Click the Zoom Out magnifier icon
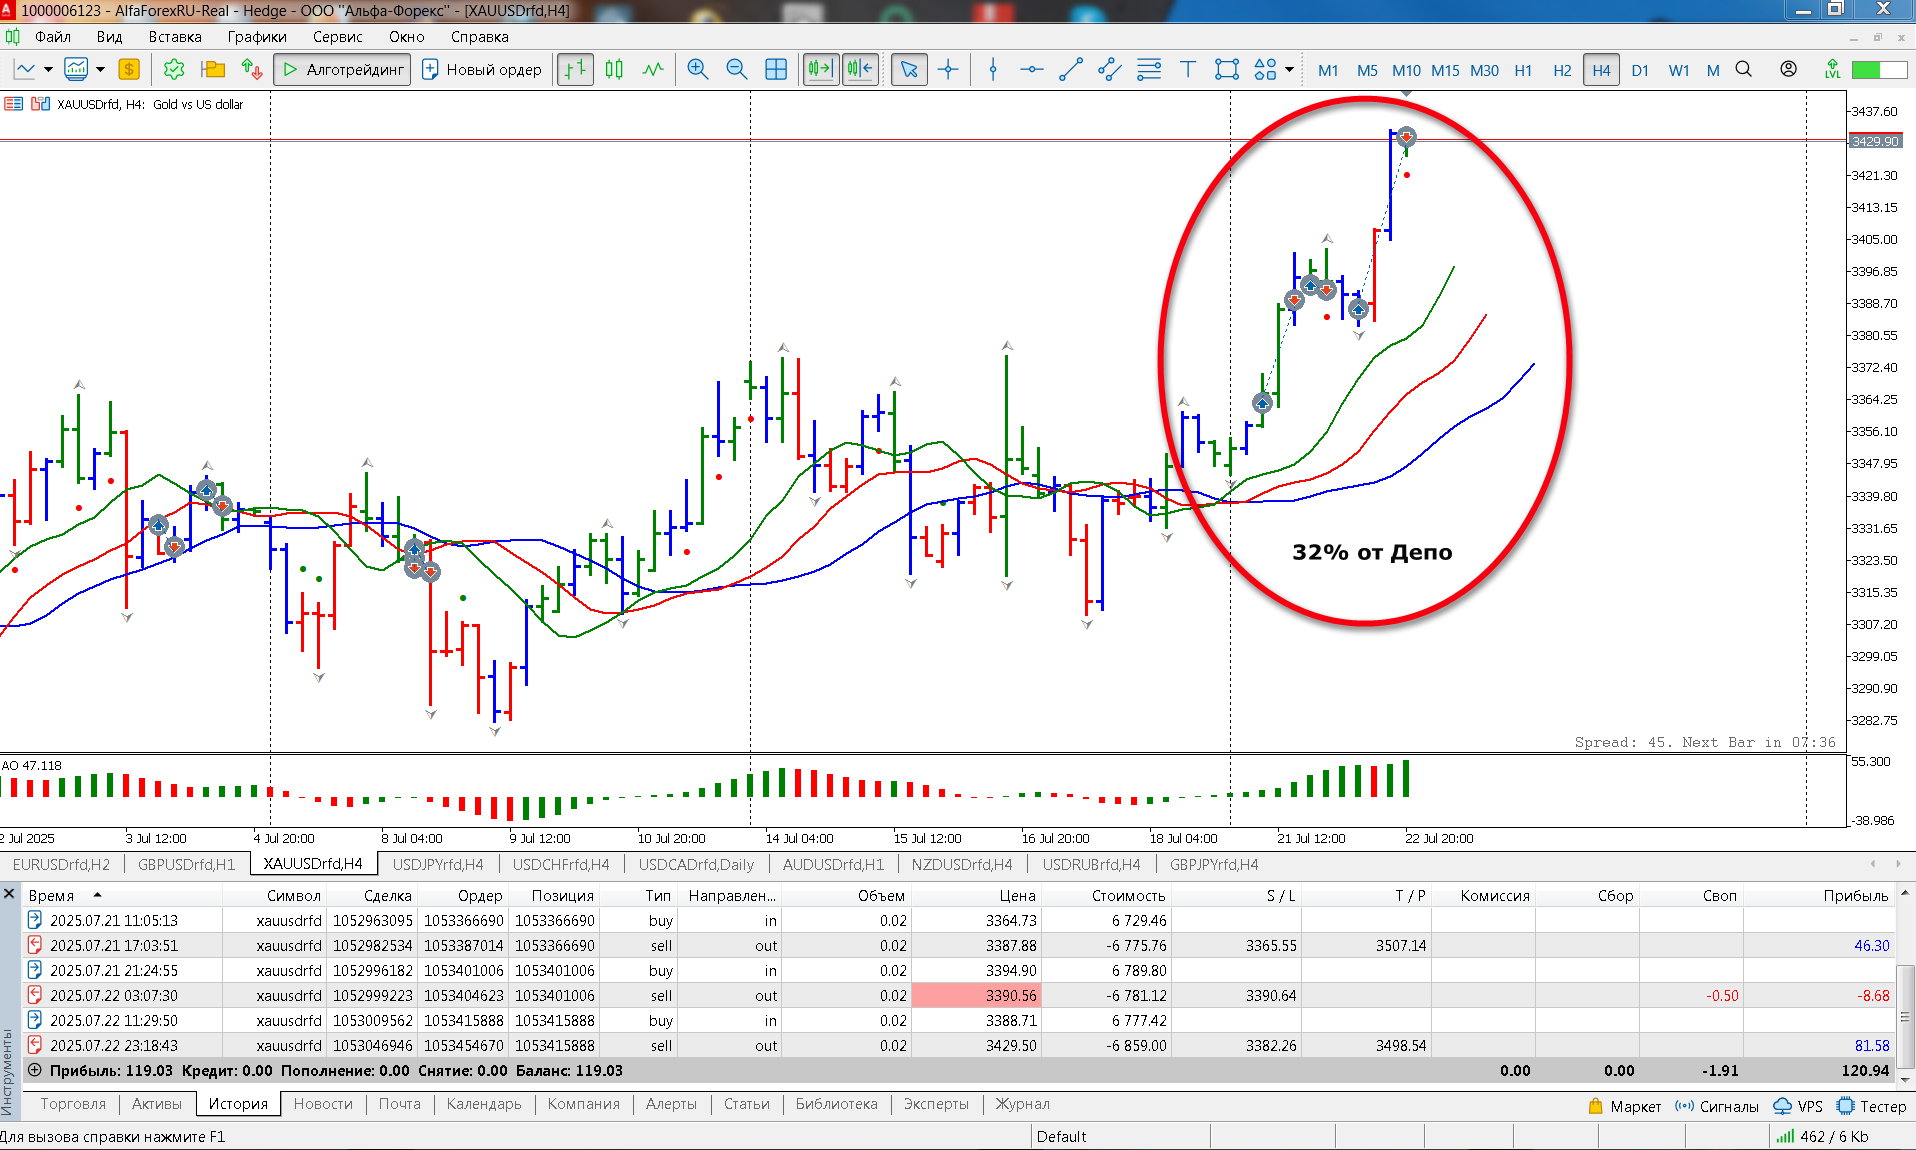 pos(736,69)
